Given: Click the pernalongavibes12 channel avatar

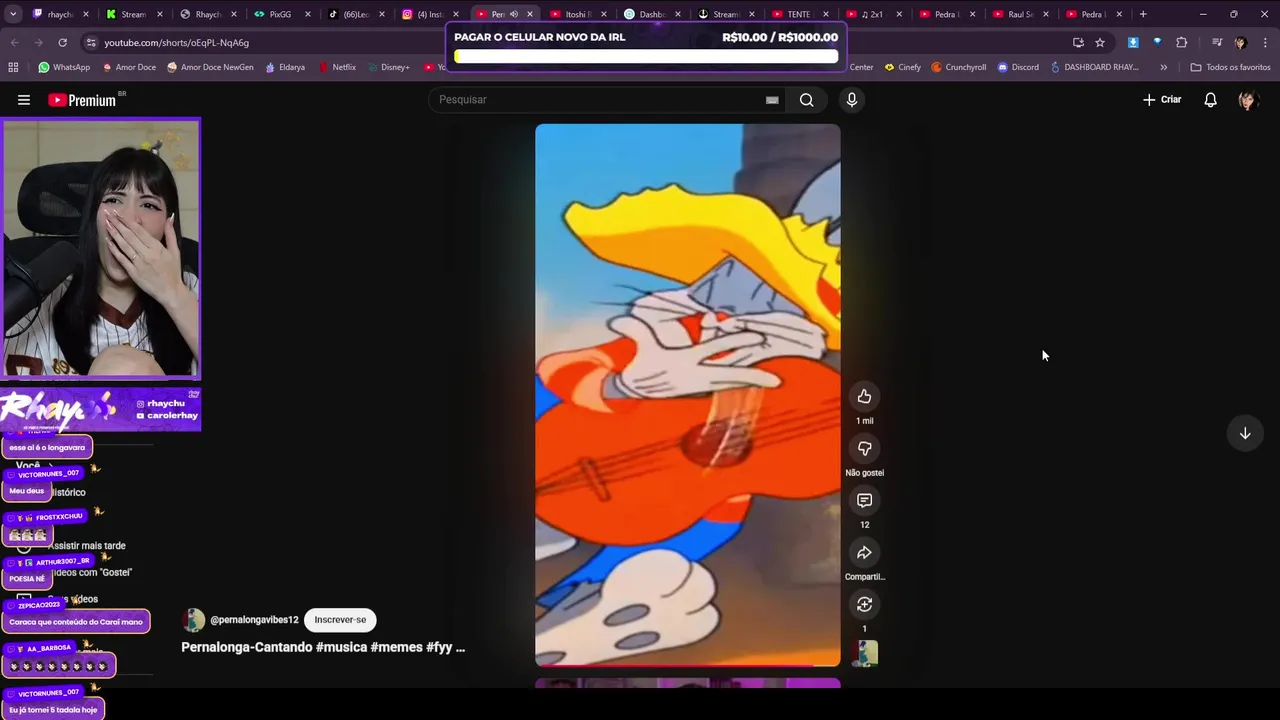Looking at the screenshot, I should pyautogui.click(x=193, y=620).
